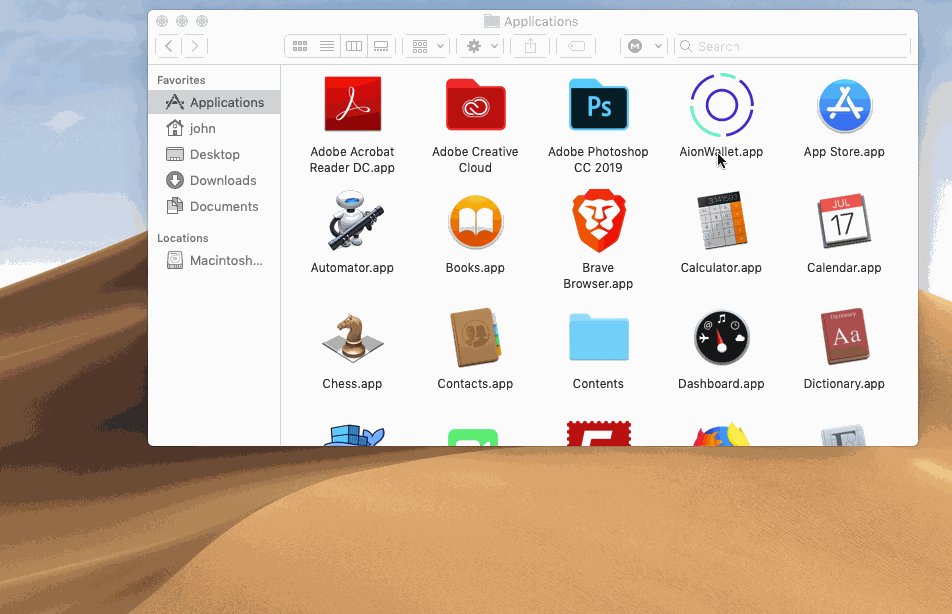Open the group-by arrangement dropdown
This screenshot has width=952, height=614.
tap(427, 46)
